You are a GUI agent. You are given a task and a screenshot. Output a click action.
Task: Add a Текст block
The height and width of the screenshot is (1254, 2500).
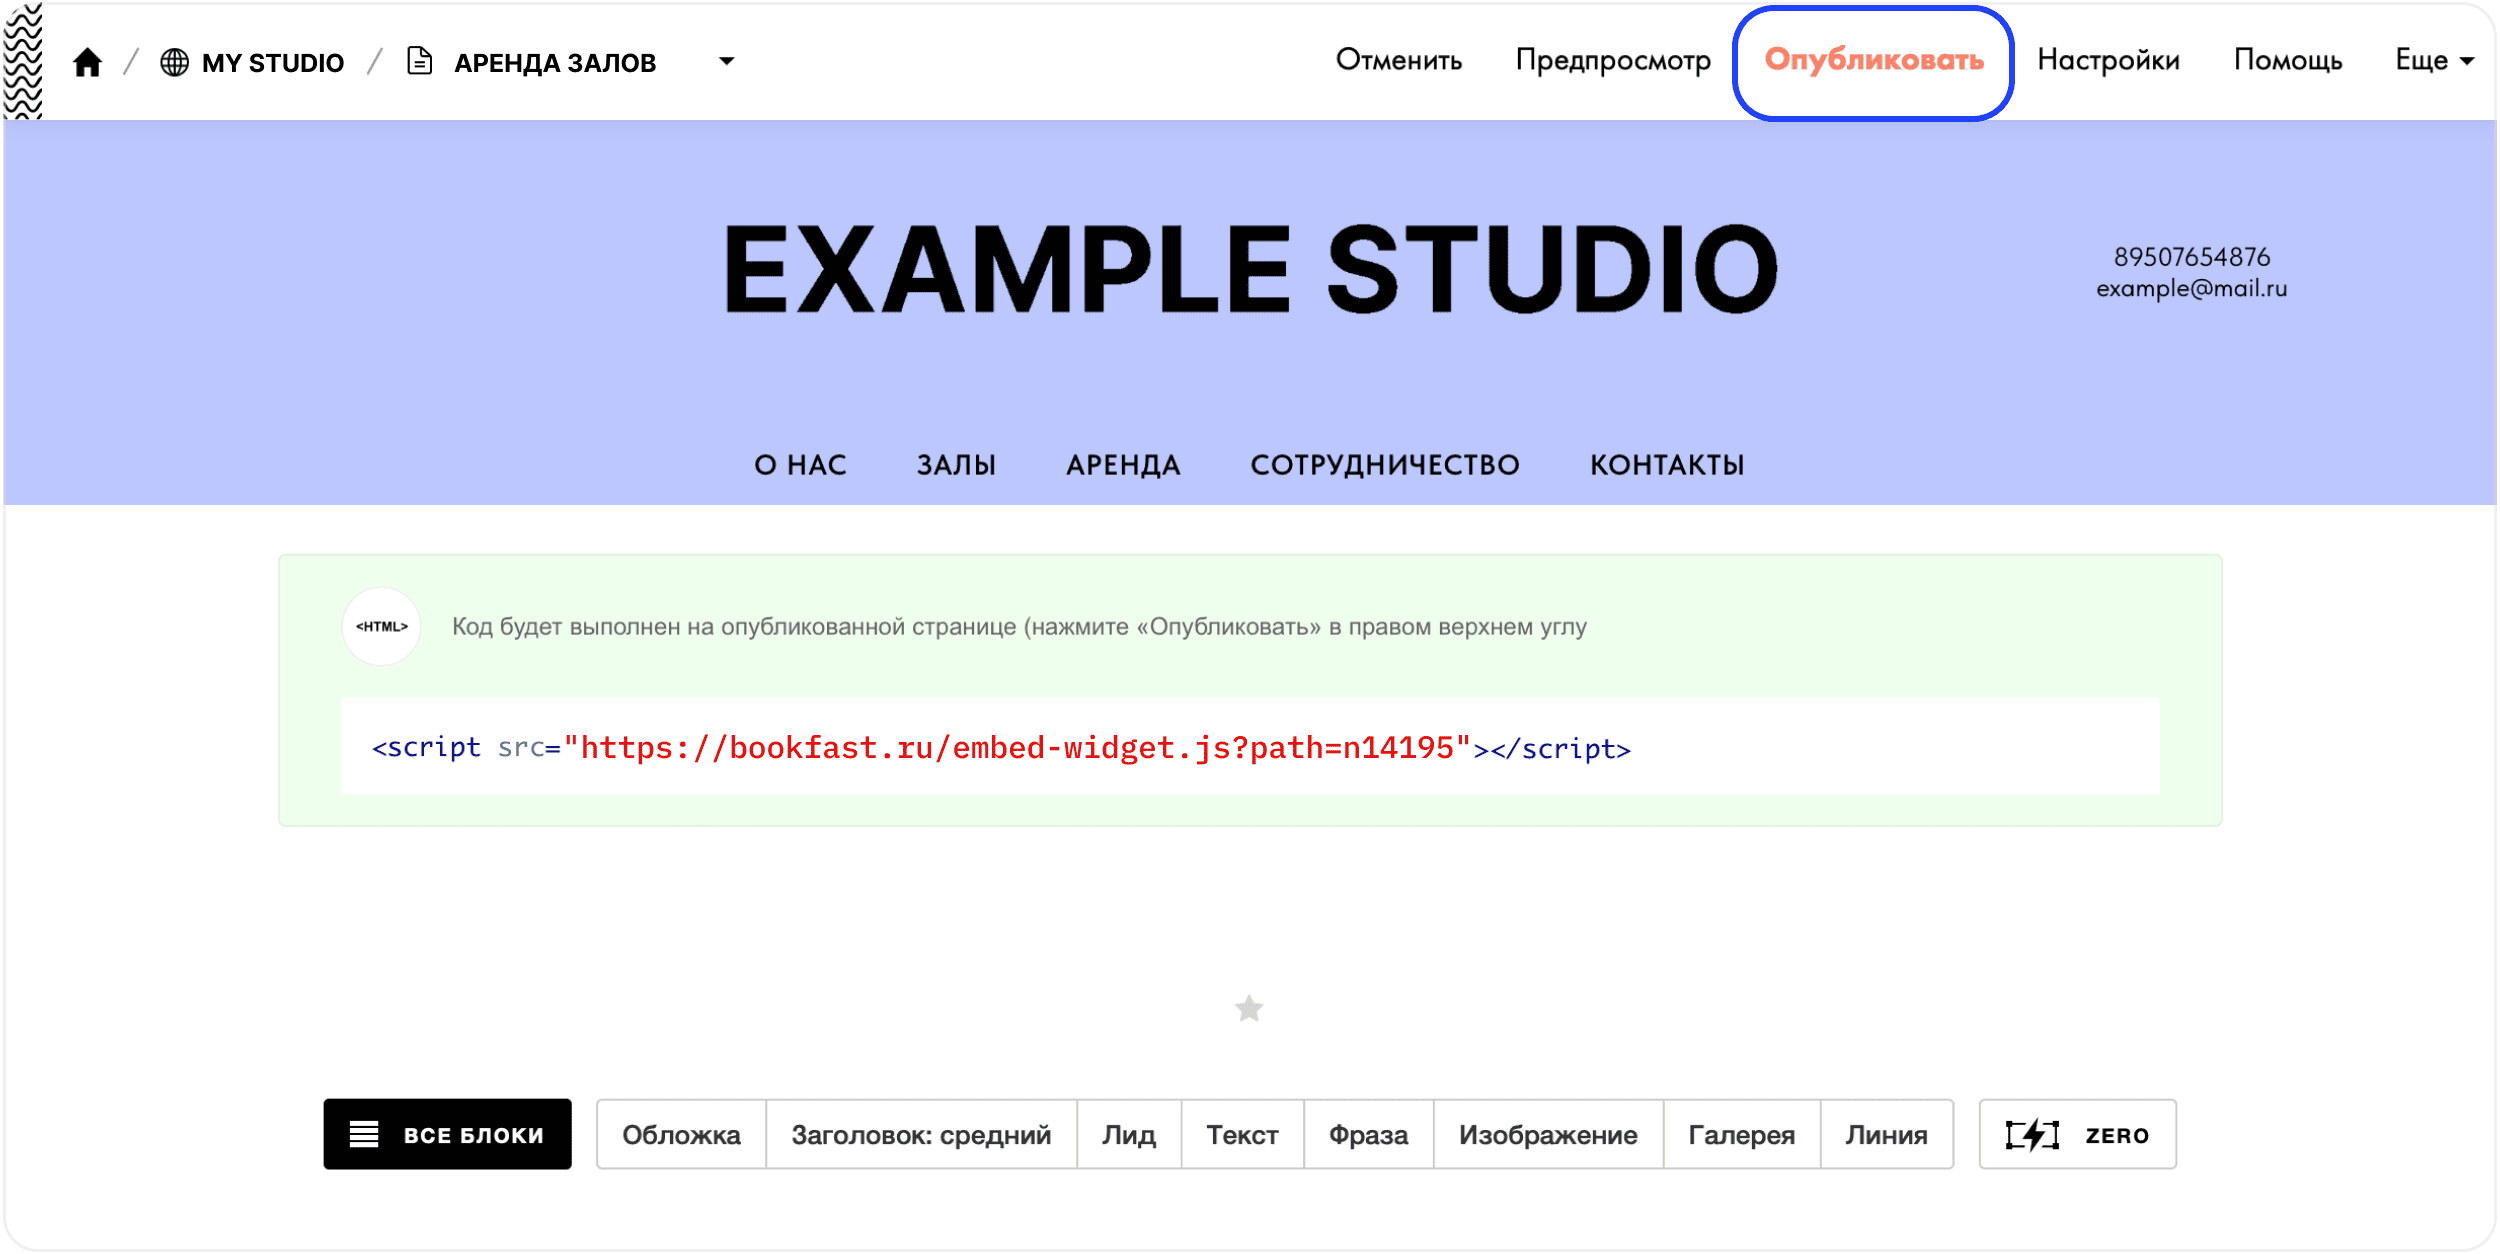click(x=1242, y=1135)
